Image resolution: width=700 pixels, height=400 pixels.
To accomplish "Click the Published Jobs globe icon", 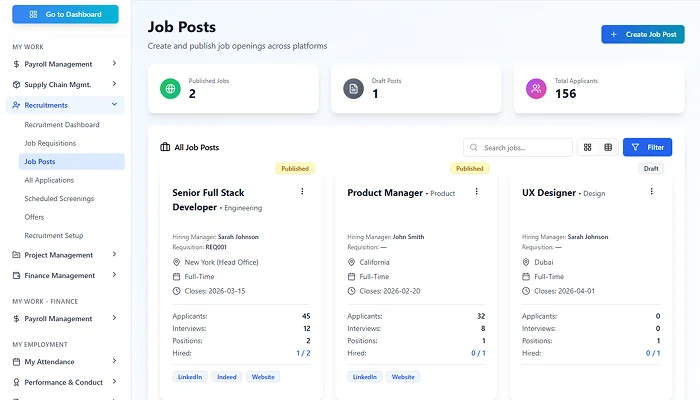I will tap(170, 89).
